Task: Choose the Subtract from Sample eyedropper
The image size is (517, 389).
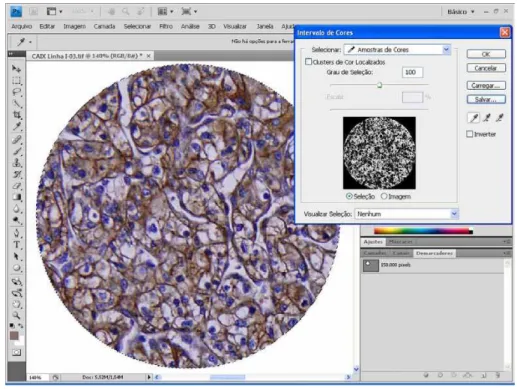Action: (x=499, y=118)
